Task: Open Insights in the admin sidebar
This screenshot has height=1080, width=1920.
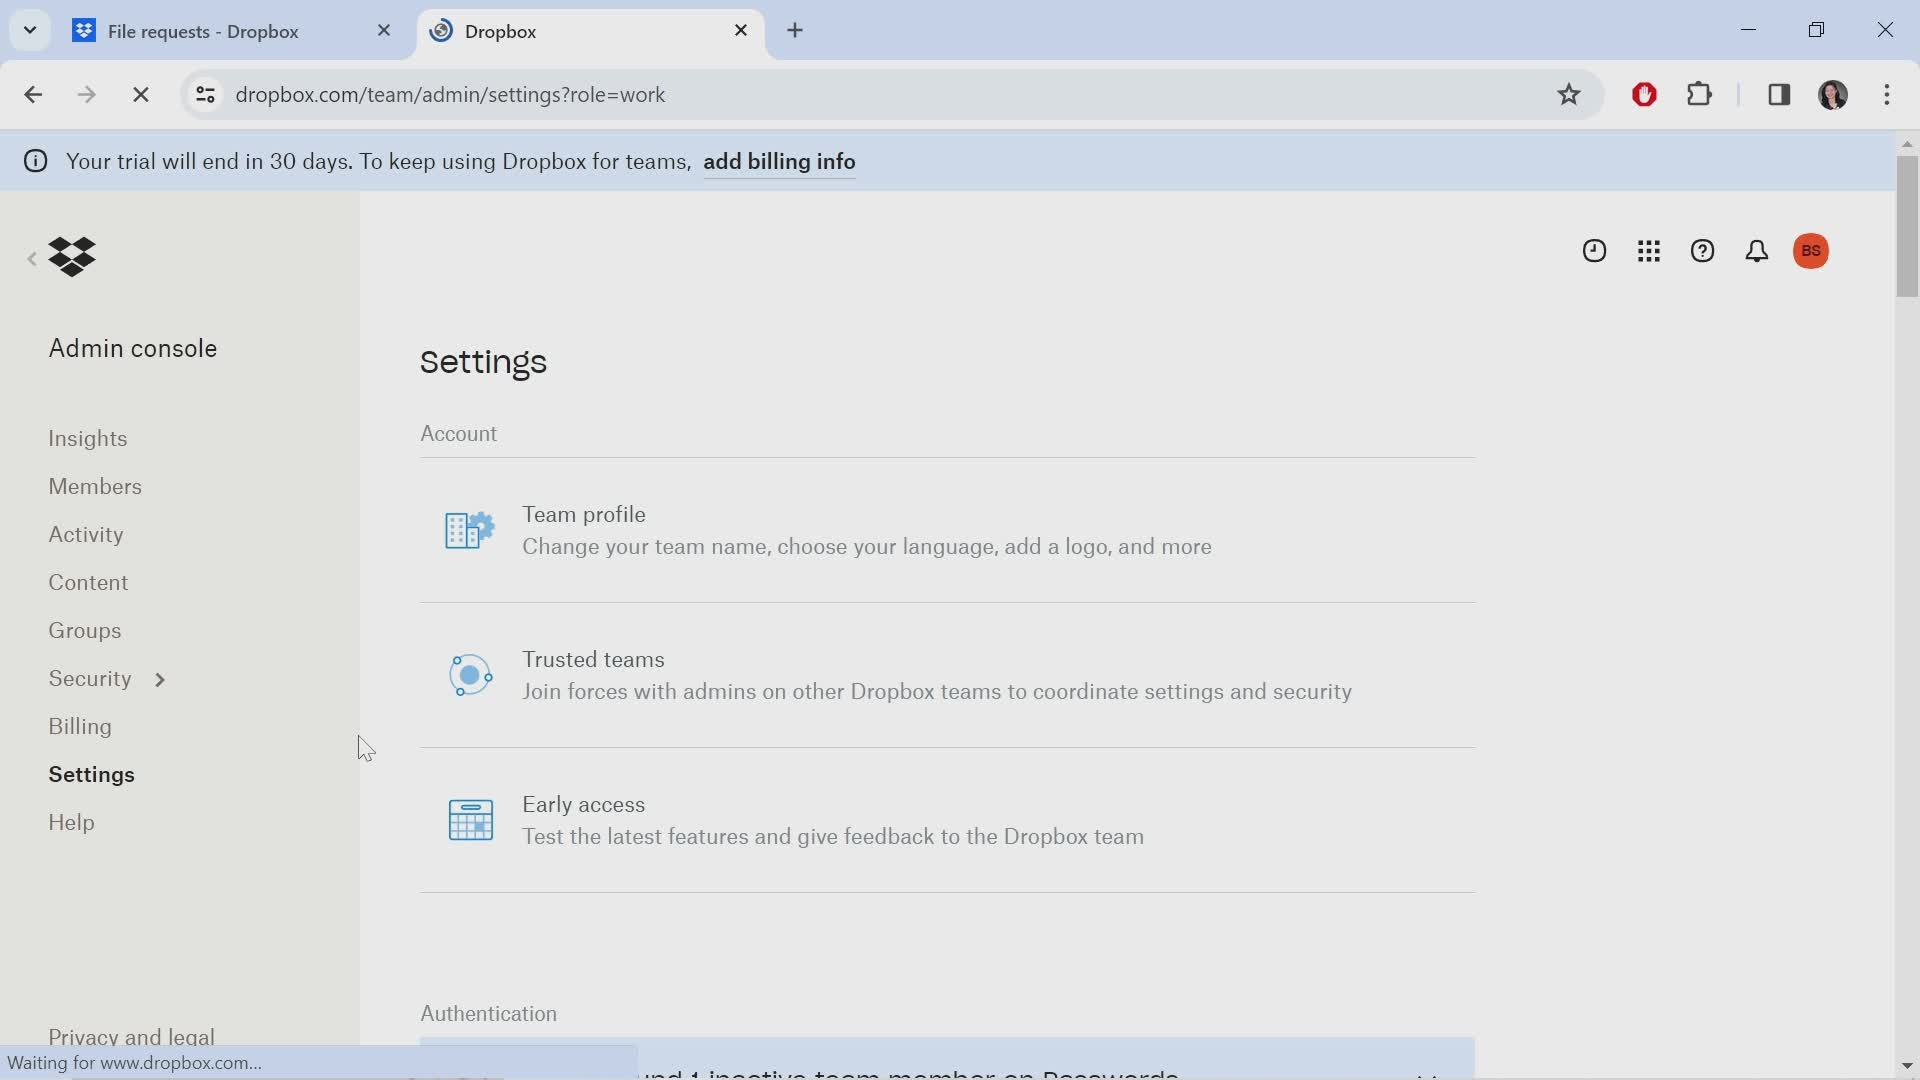Action: click(x=88, y=439)
